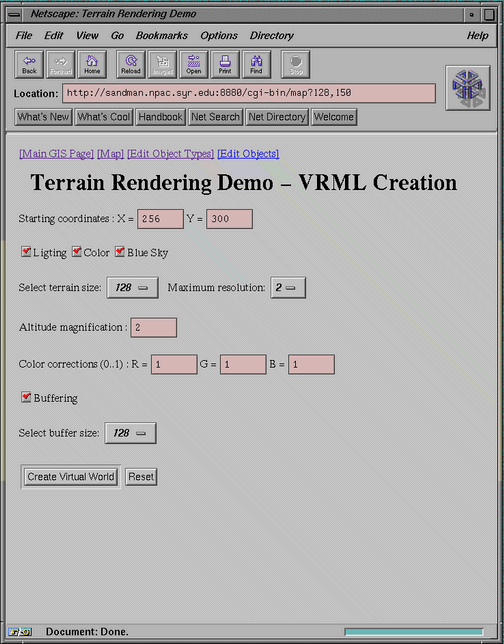
Task: Click the Create Virtual World button
Action: coord(71,477)
